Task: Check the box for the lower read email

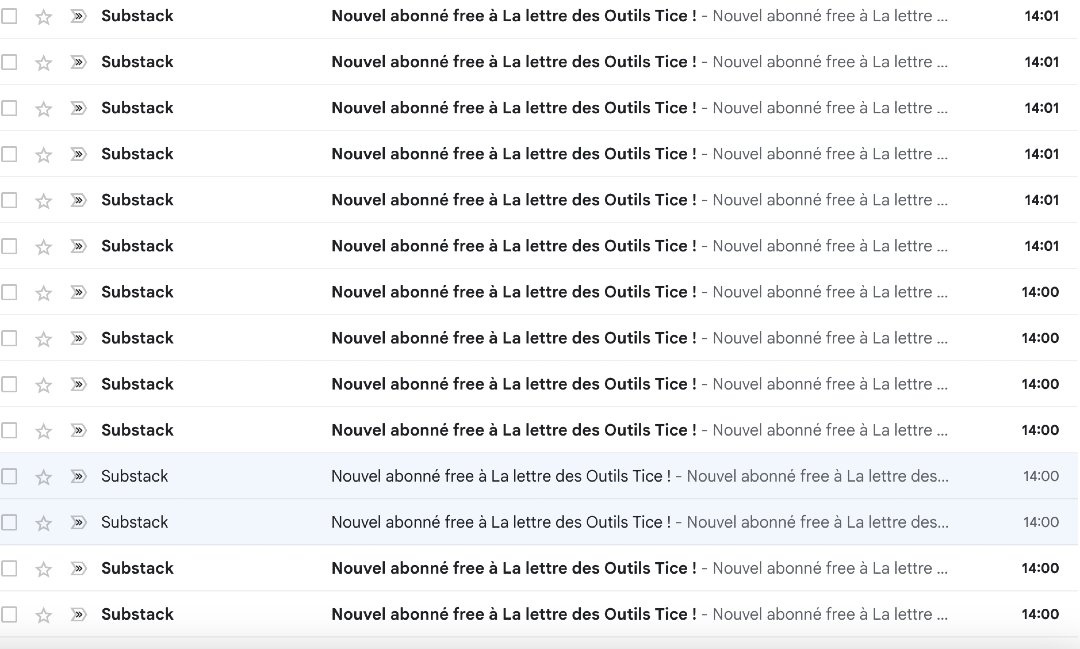Action: pyautogui.click(x=9, y=522)
